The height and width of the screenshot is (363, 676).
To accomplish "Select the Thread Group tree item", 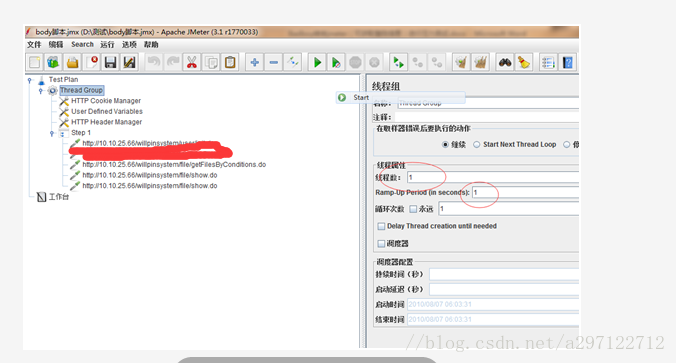I will (81, 90).
